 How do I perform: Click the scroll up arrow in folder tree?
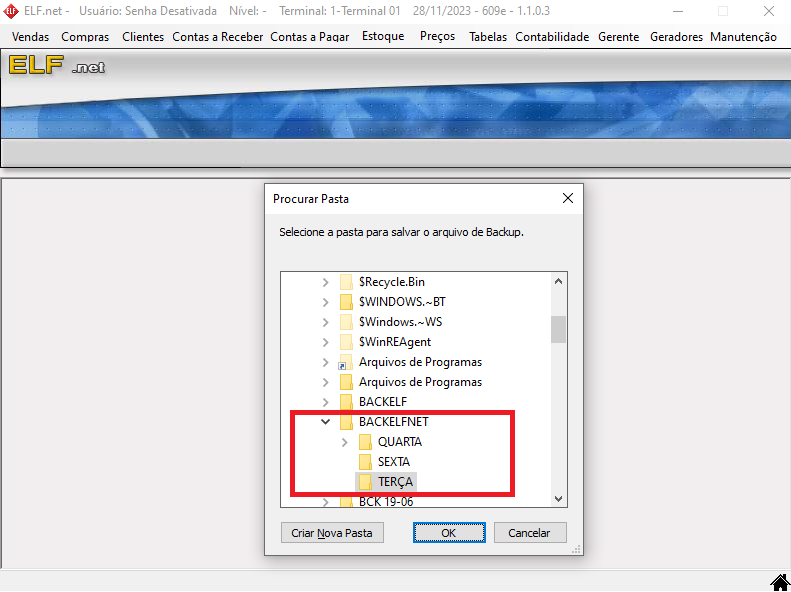pos(558,281)
